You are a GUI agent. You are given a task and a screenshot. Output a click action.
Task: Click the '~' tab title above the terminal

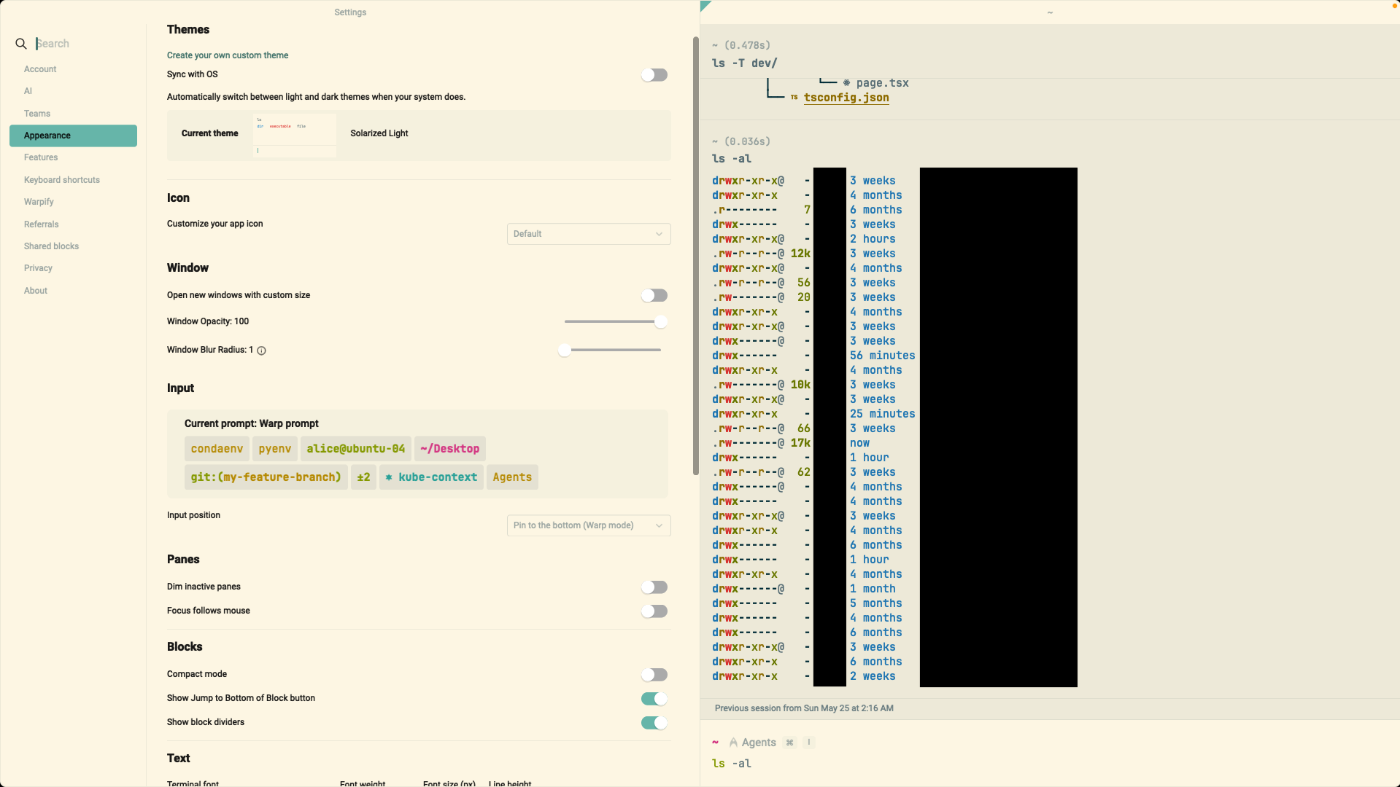(1050, 12)
